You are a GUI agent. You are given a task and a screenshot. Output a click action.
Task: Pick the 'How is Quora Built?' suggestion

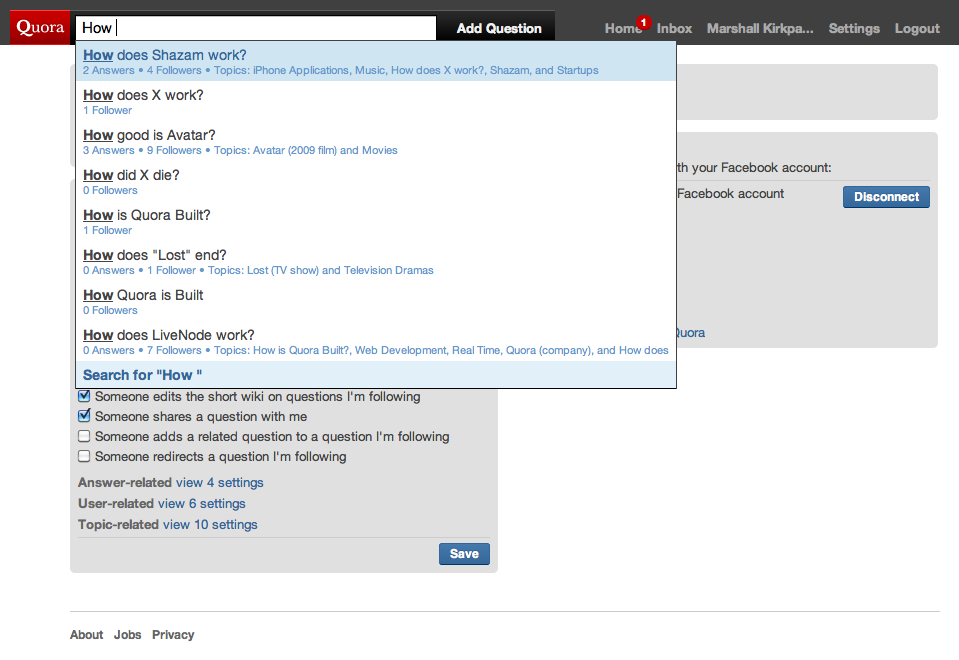tap(376, 221)
